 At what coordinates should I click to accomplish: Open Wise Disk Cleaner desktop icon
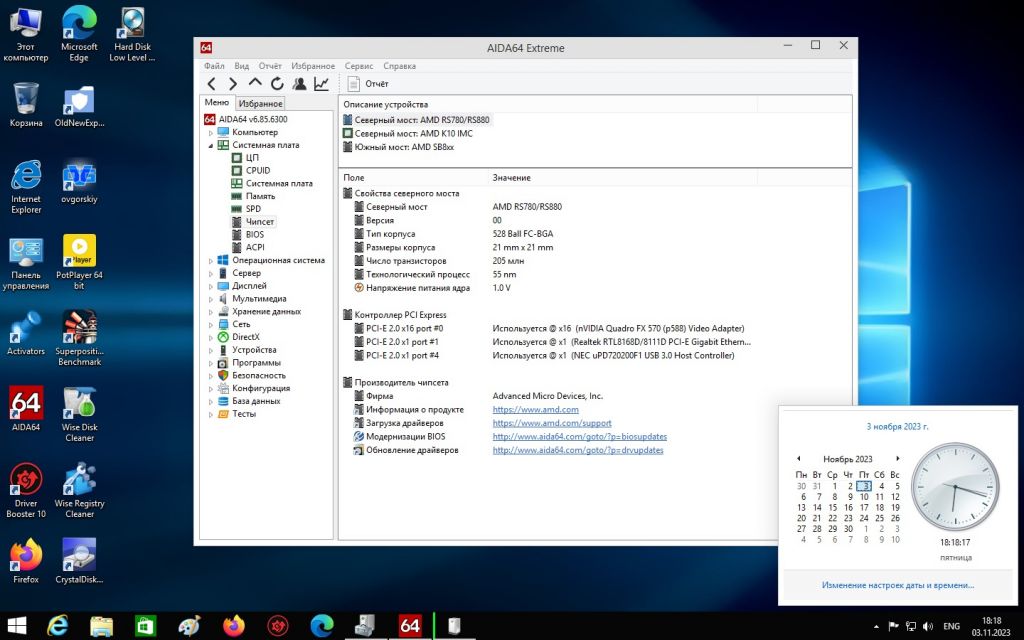pos(79,415)
